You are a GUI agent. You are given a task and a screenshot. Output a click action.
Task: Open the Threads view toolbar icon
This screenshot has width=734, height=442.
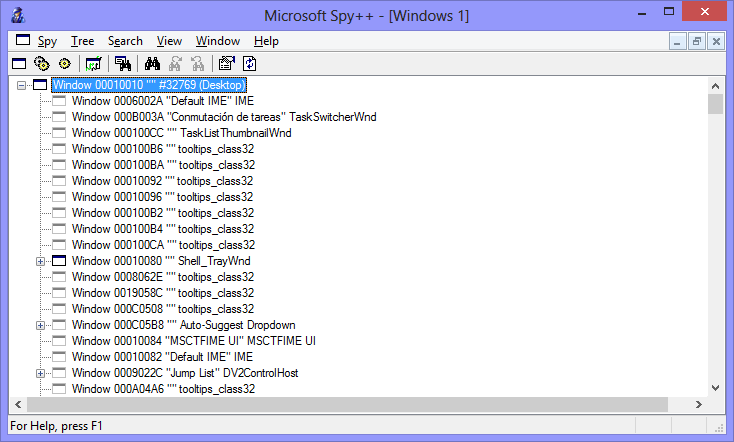65,64
